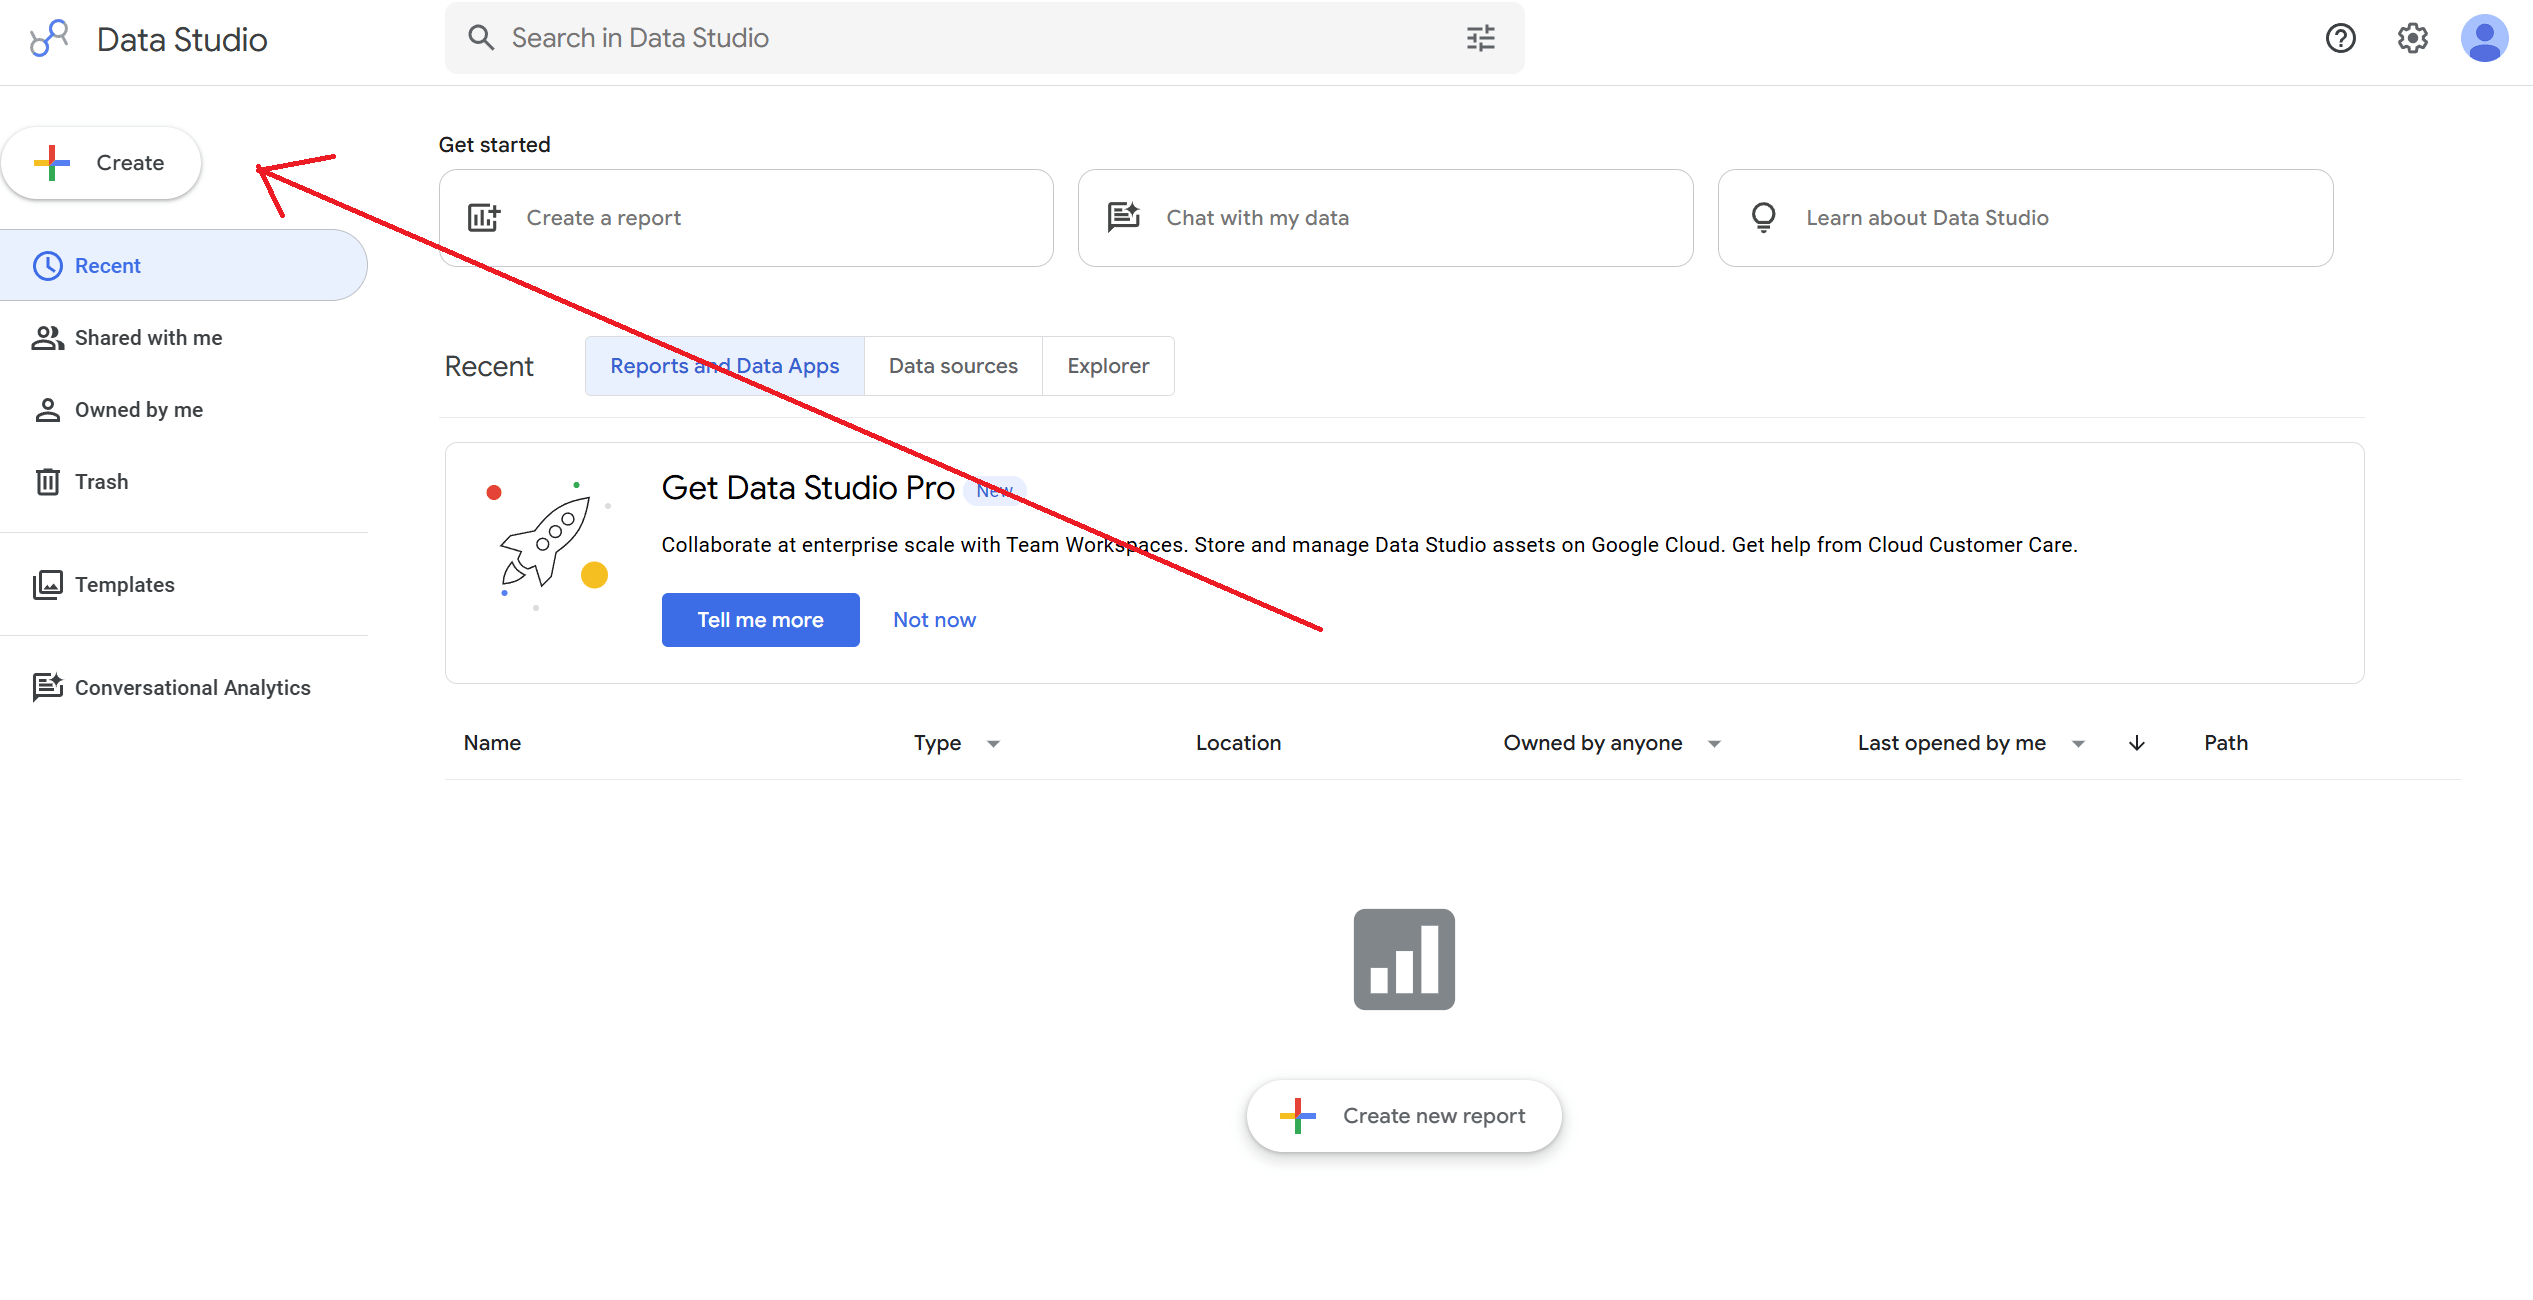Focus the Search in Data Studio field
This screenshot has height=1300, width=2533.
click(x=984, y=38)
